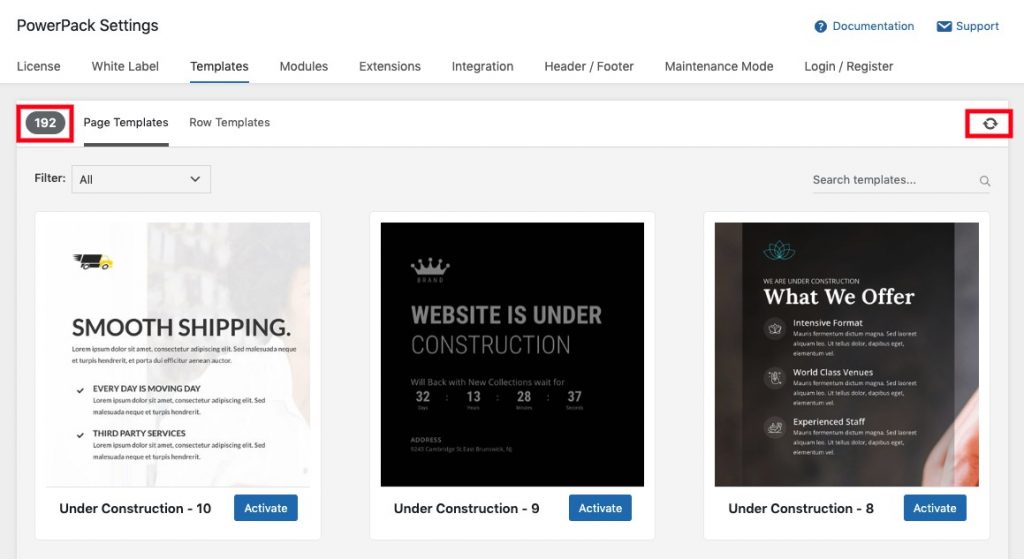The image size is (1024, 559).
Task: Click the Filter: label
Action: (50, 178)
